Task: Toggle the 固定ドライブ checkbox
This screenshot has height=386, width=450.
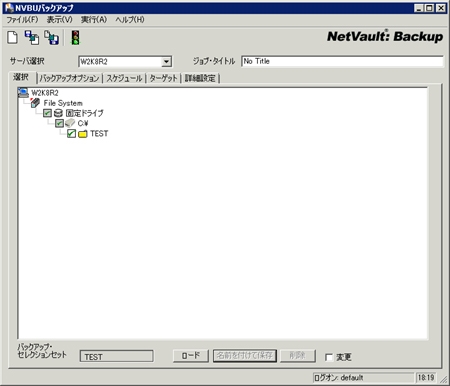Action: (47, 113)
